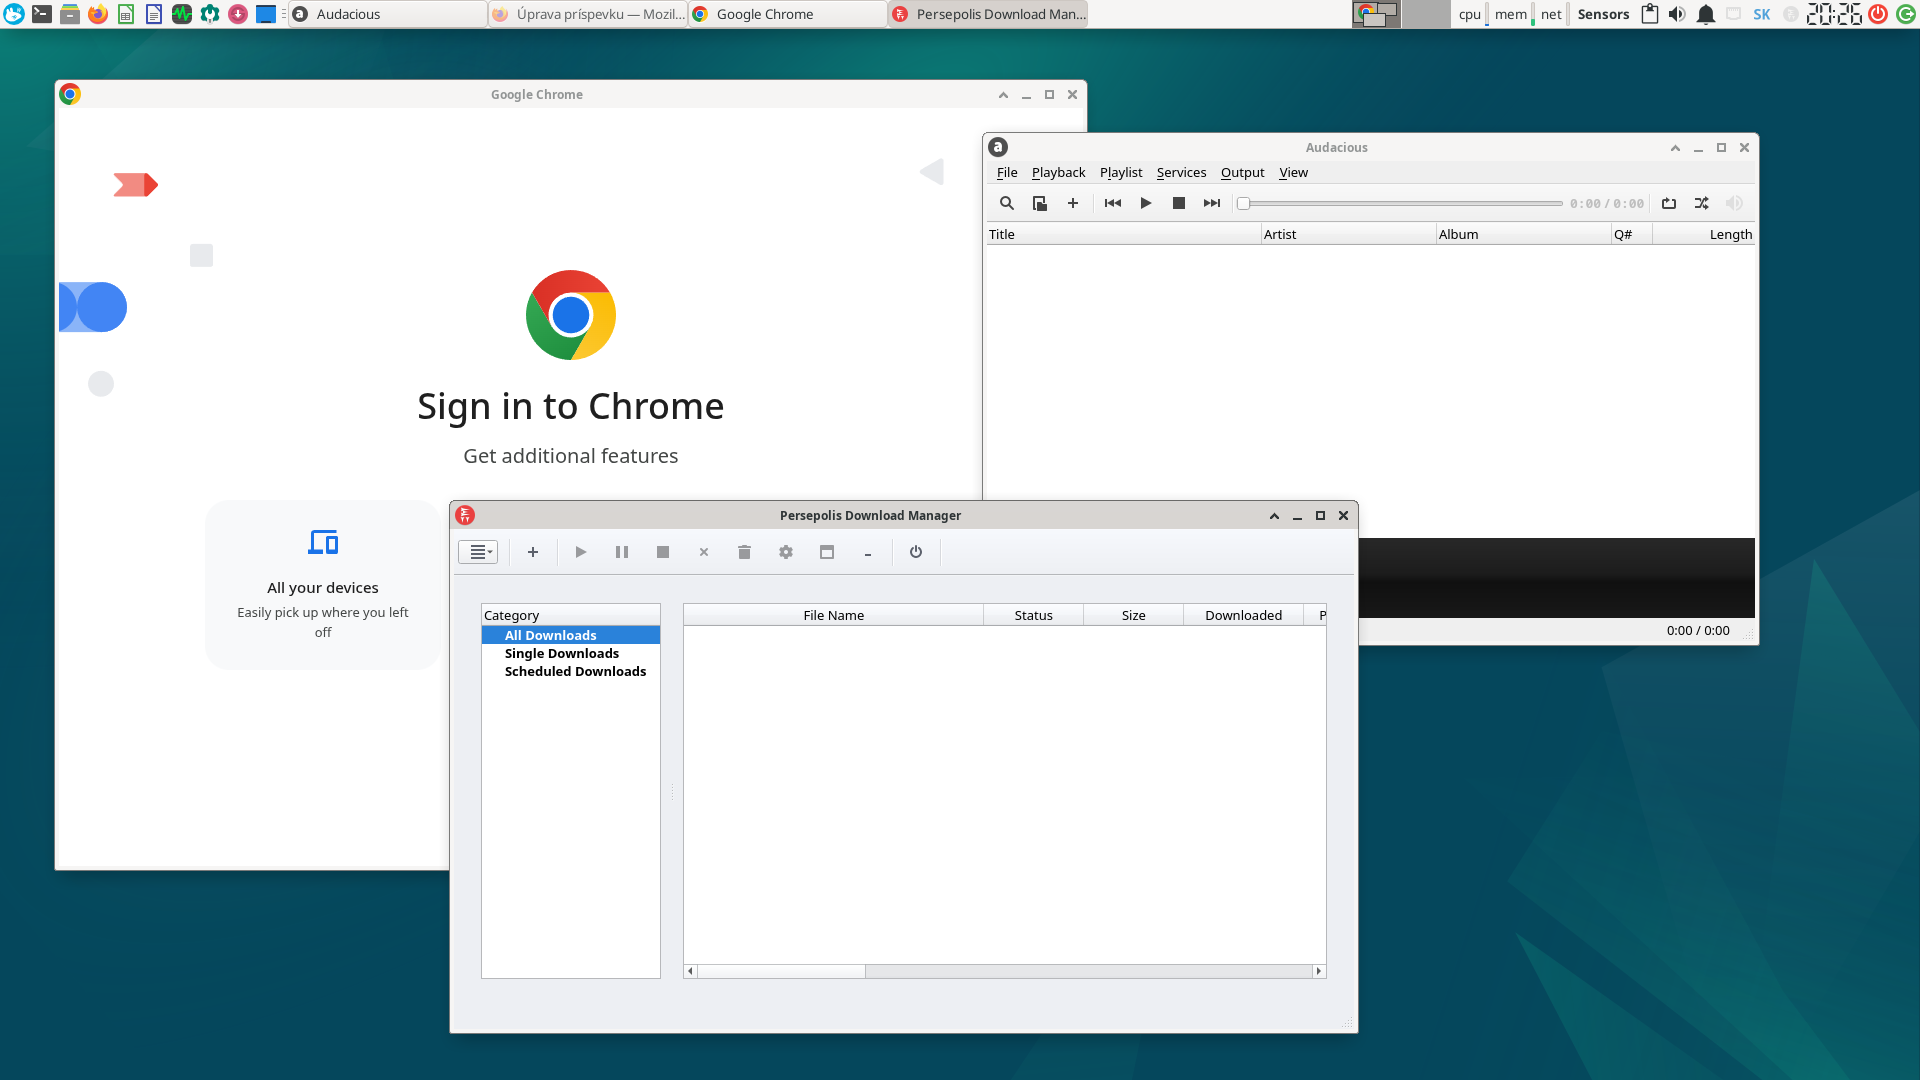This screenshot has width=1920, height=1080.
Task: Toggle repeat mode in Audacious
Action: point(1669,203)
